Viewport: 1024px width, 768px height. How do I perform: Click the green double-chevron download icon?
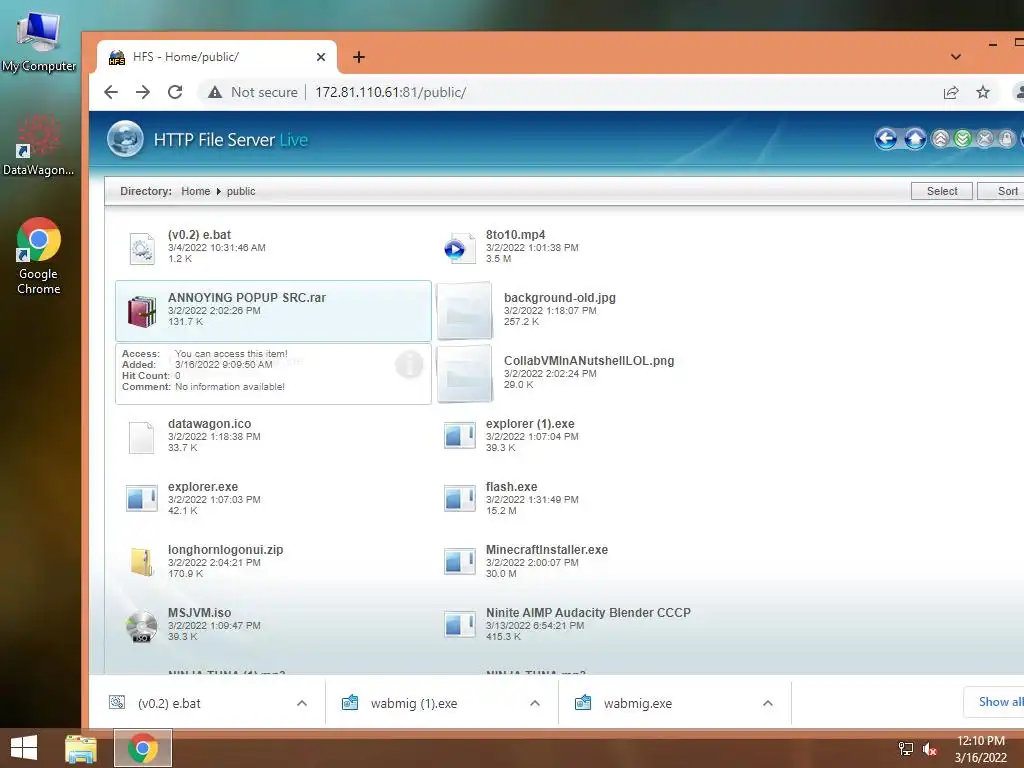coord(963,138)
